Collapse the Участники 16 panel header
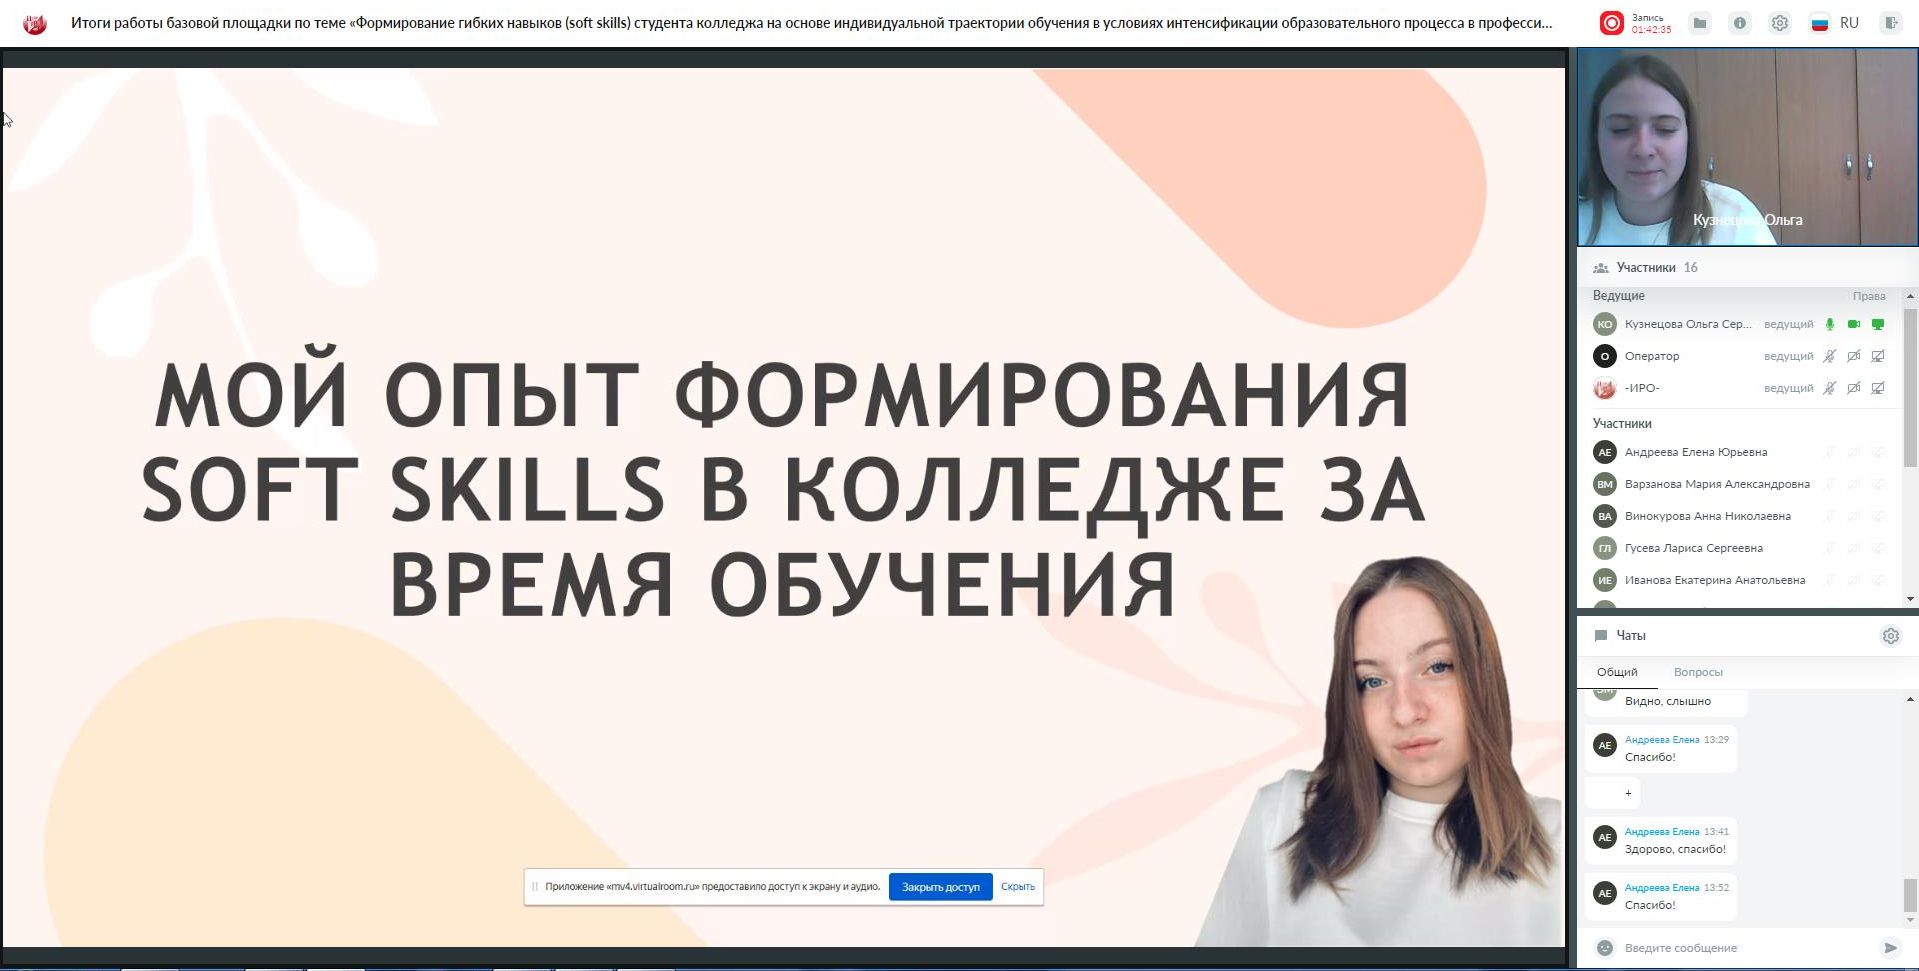Screen dimensions: 1919x971 [1747, 268]
